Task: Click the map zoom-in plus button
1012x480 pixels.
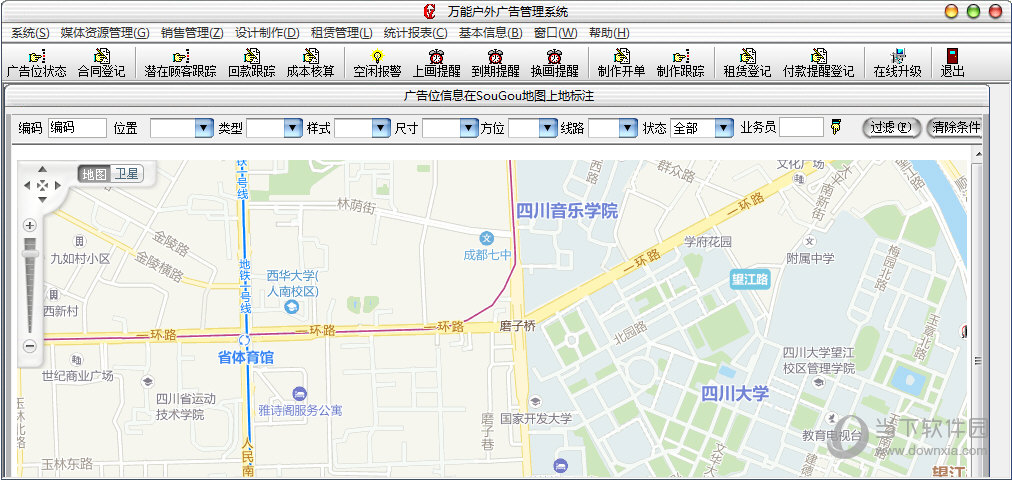Action: [x=30, y=226]
